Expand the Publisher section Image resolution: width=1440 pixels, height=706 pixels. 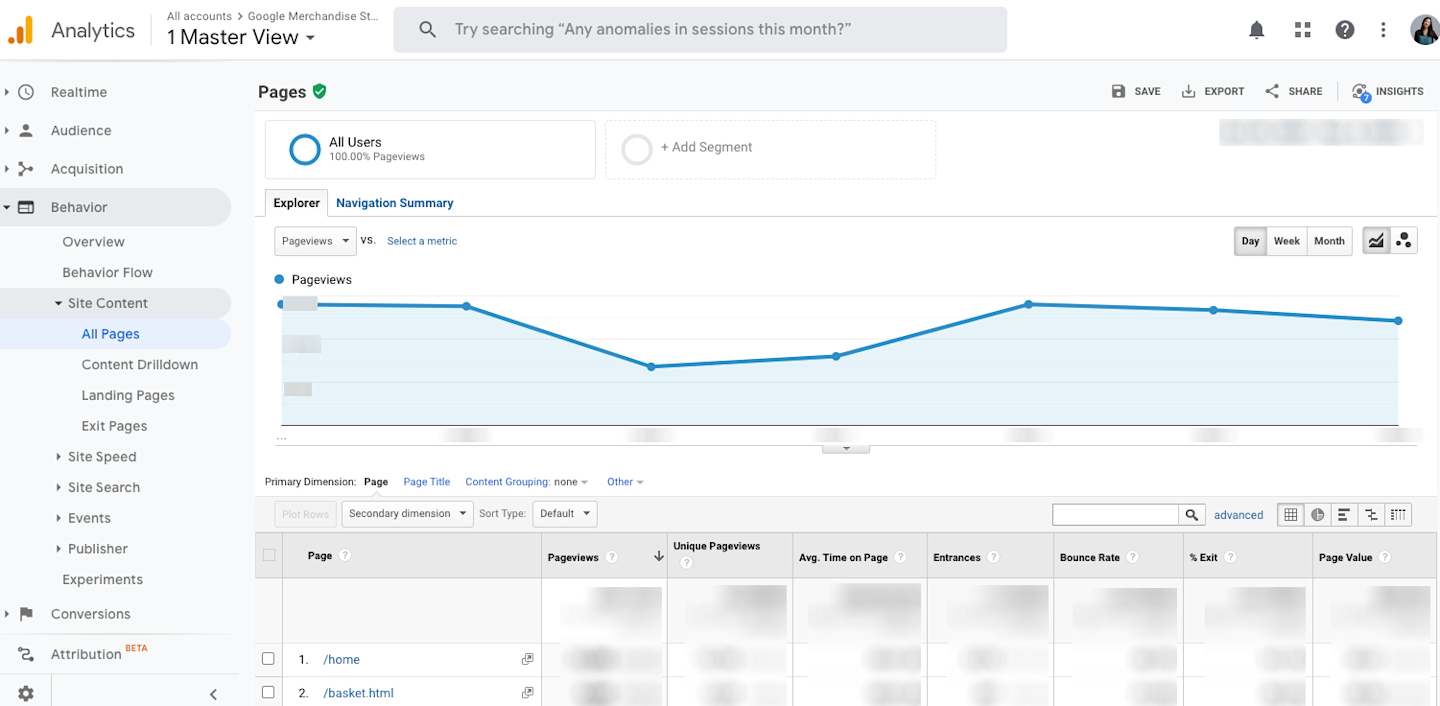click(x=97, y=549)
